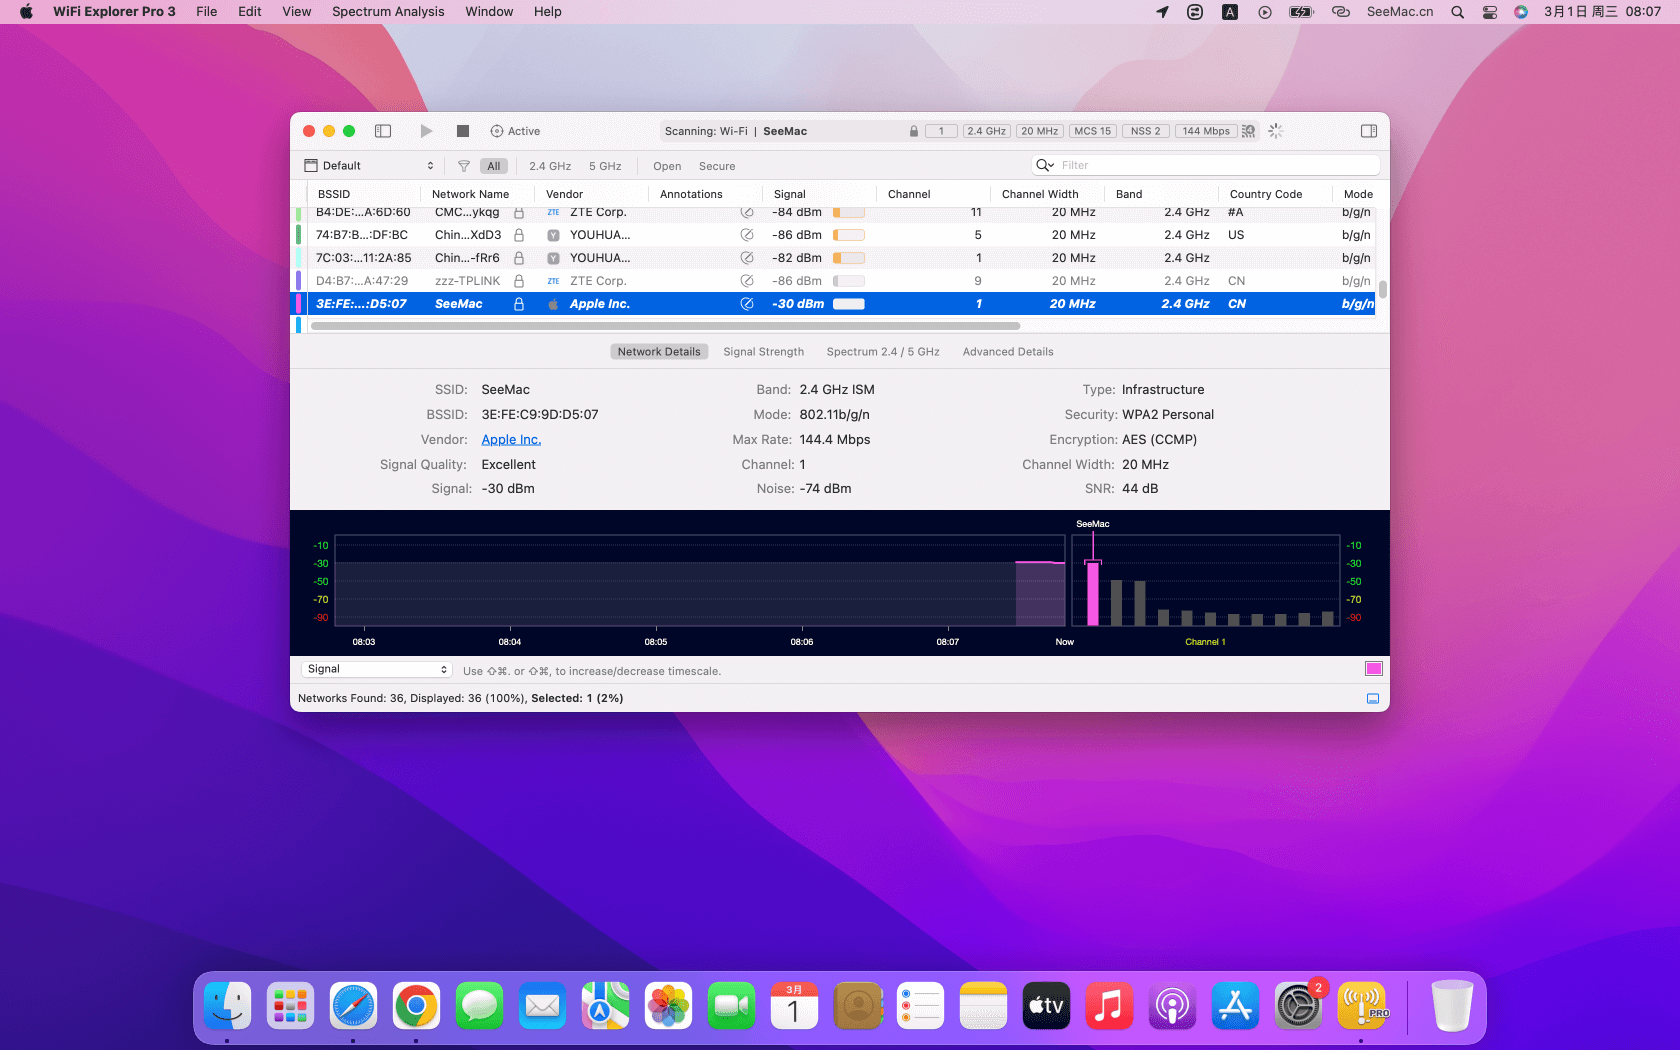
Task: Click the location arrow icon in menu bar
Action: [x=1162, y=12]
